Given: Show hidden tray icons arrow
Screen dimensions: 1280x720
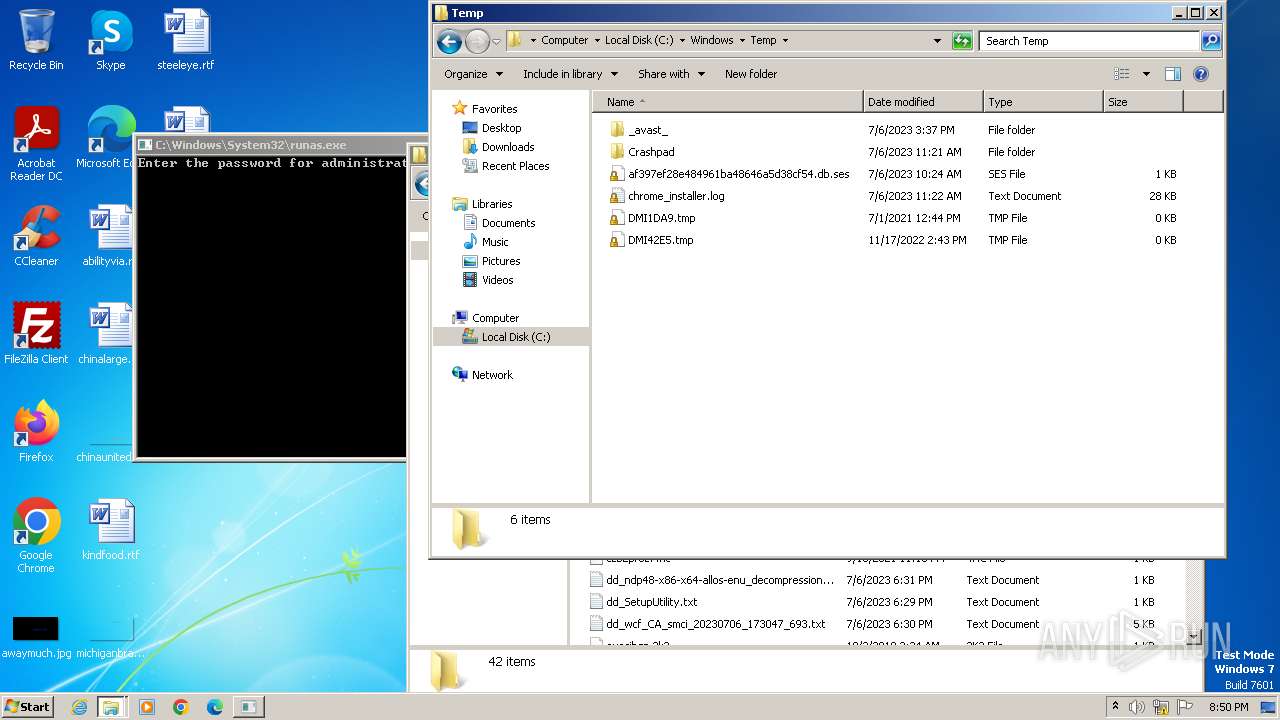Looking at the screenshot, I should (x=1115, y=707).
